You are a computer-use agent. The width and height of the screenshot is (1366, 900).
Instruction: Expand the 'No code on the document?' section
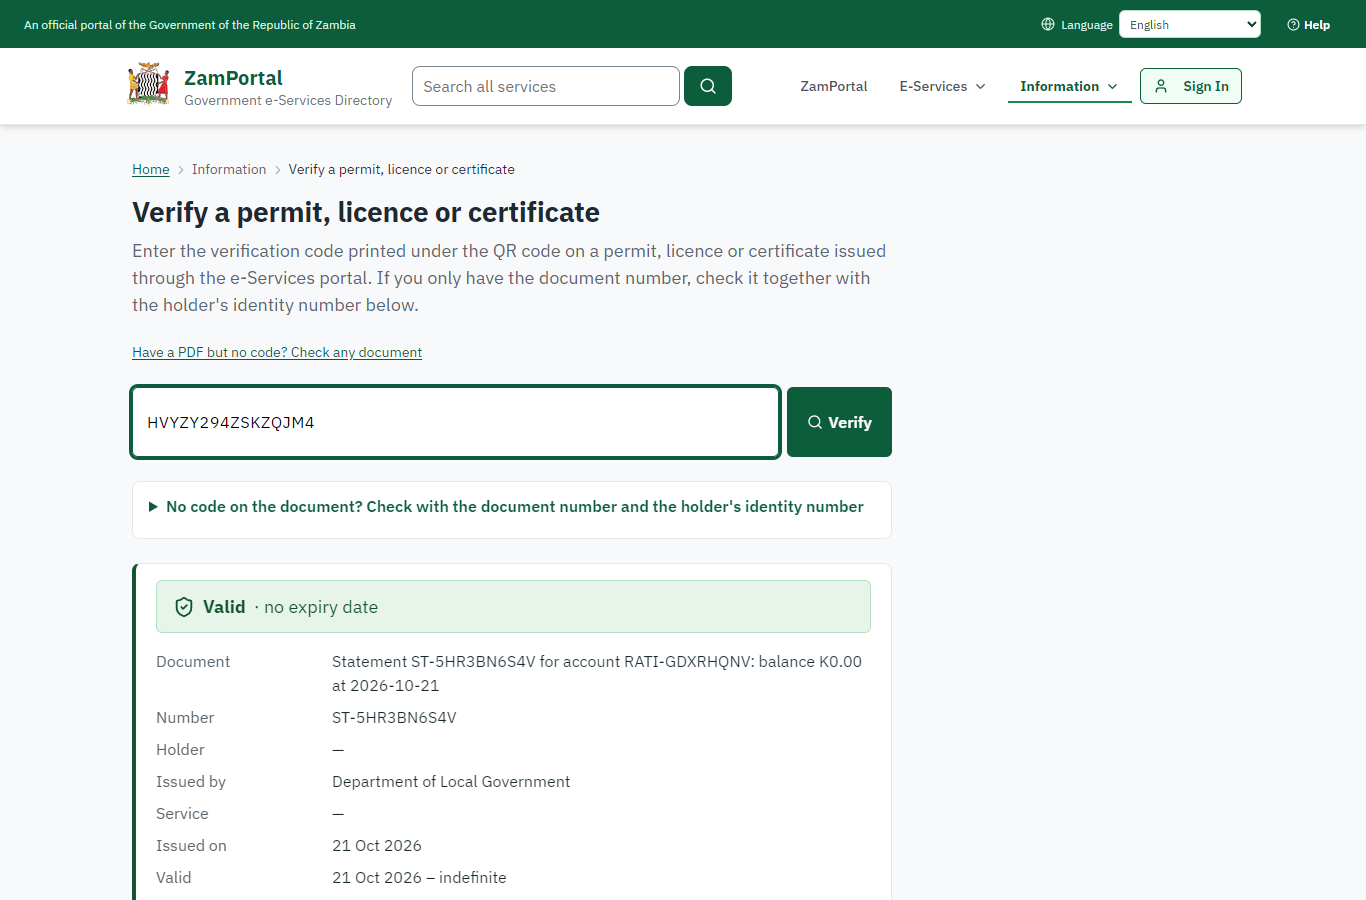pos(512,507)
